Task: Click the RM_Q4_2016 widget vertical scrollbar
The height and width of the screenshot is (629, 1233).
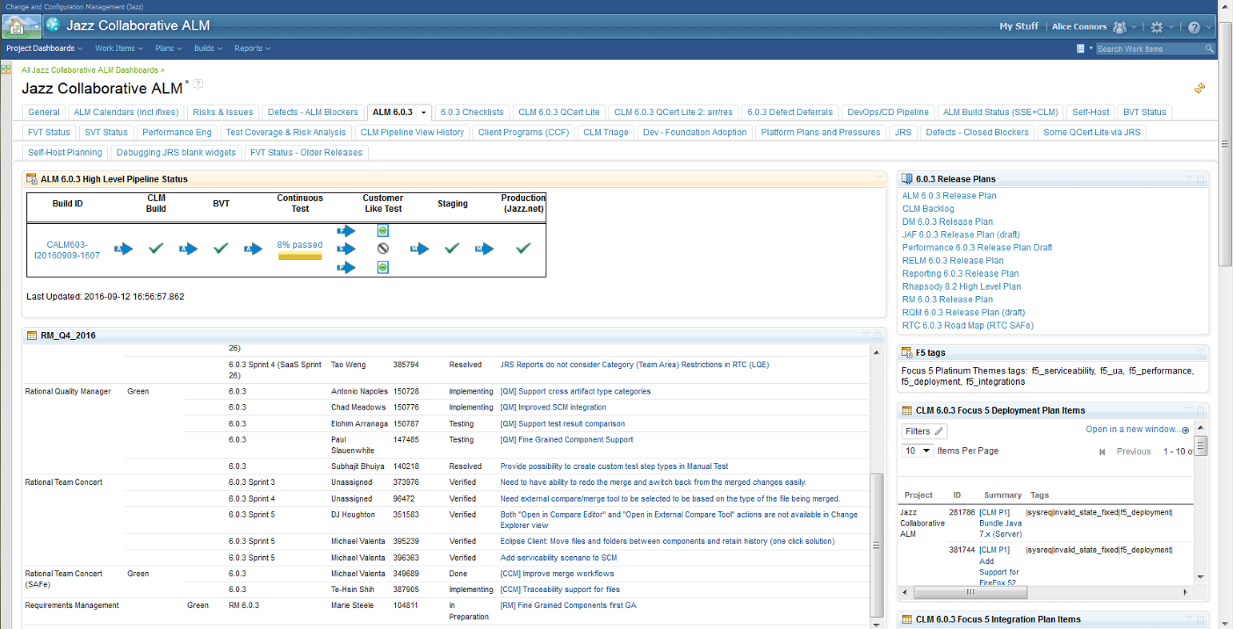Action: coord(878,546)
